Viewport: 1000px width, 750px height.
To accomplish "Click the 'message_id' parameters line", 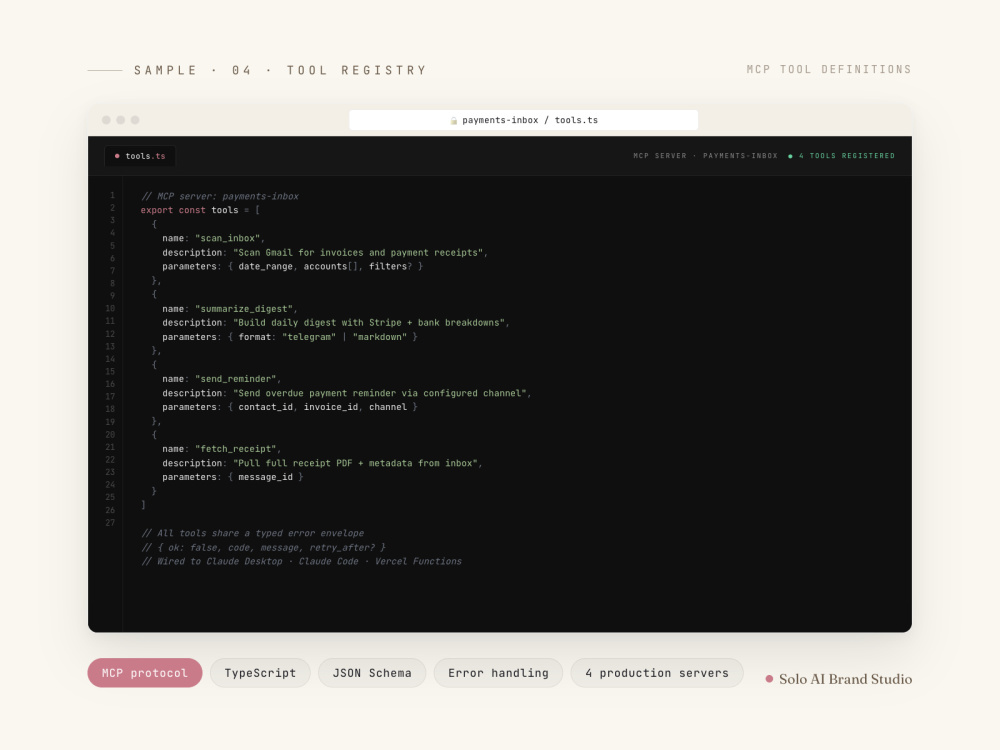I will click(x=233, y=477).
